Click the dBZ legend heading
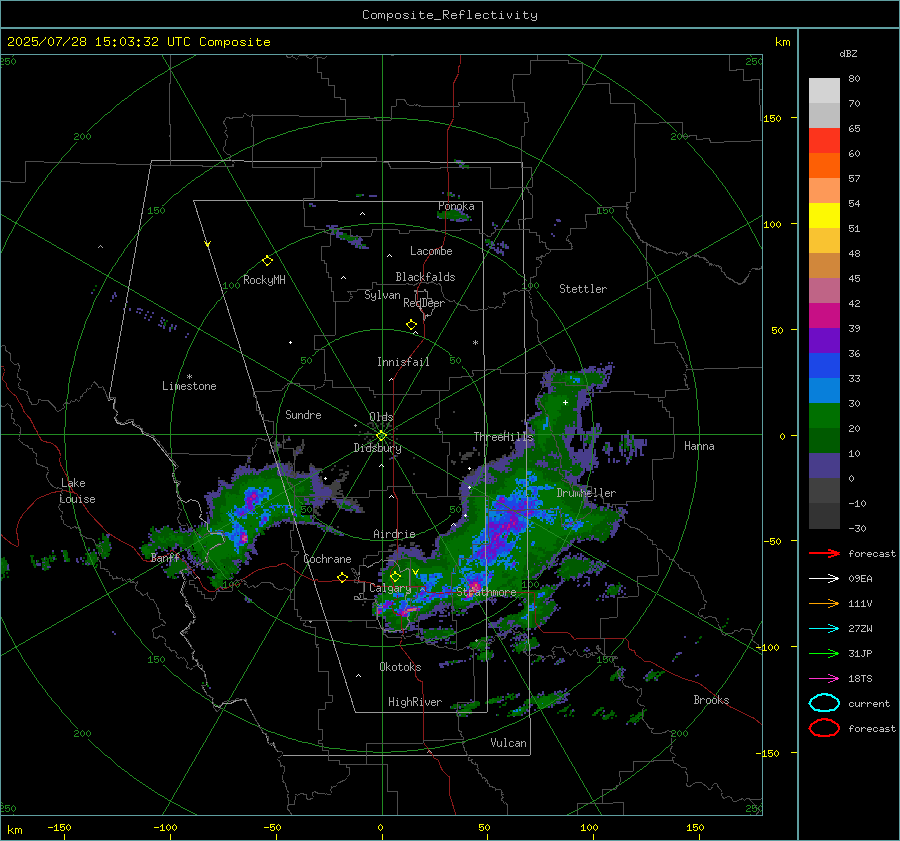 click(x=848, y=53)
